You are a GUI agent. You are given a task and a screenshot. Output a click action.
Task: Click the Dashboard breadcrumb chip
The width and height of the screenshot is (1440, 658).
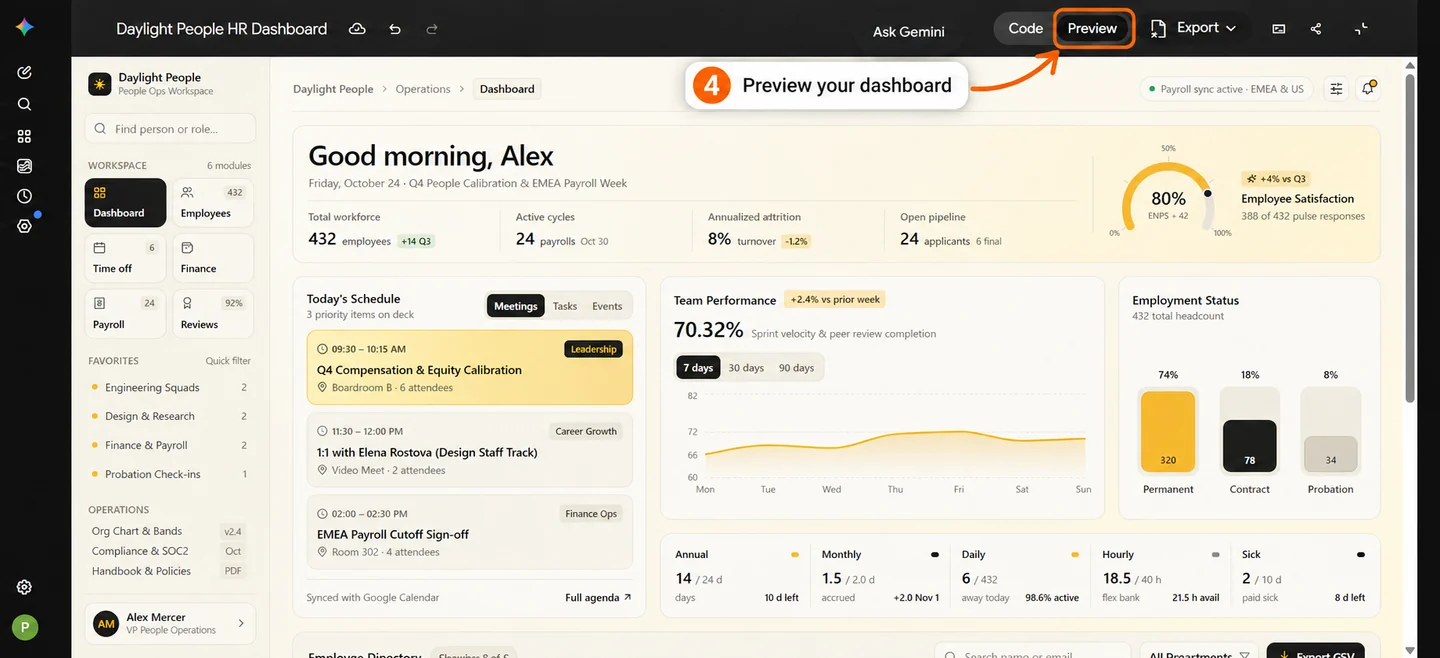click(507, 89)
